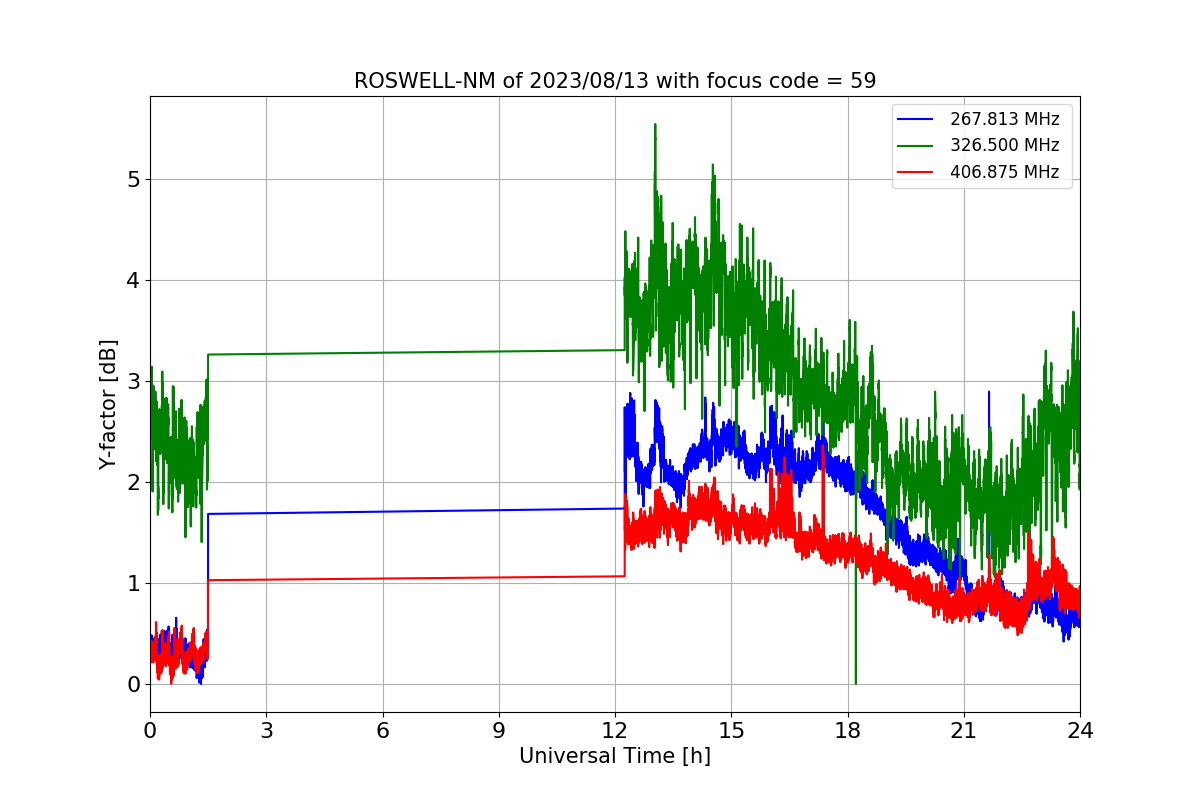Click y-axis tick label '5'

133,180
